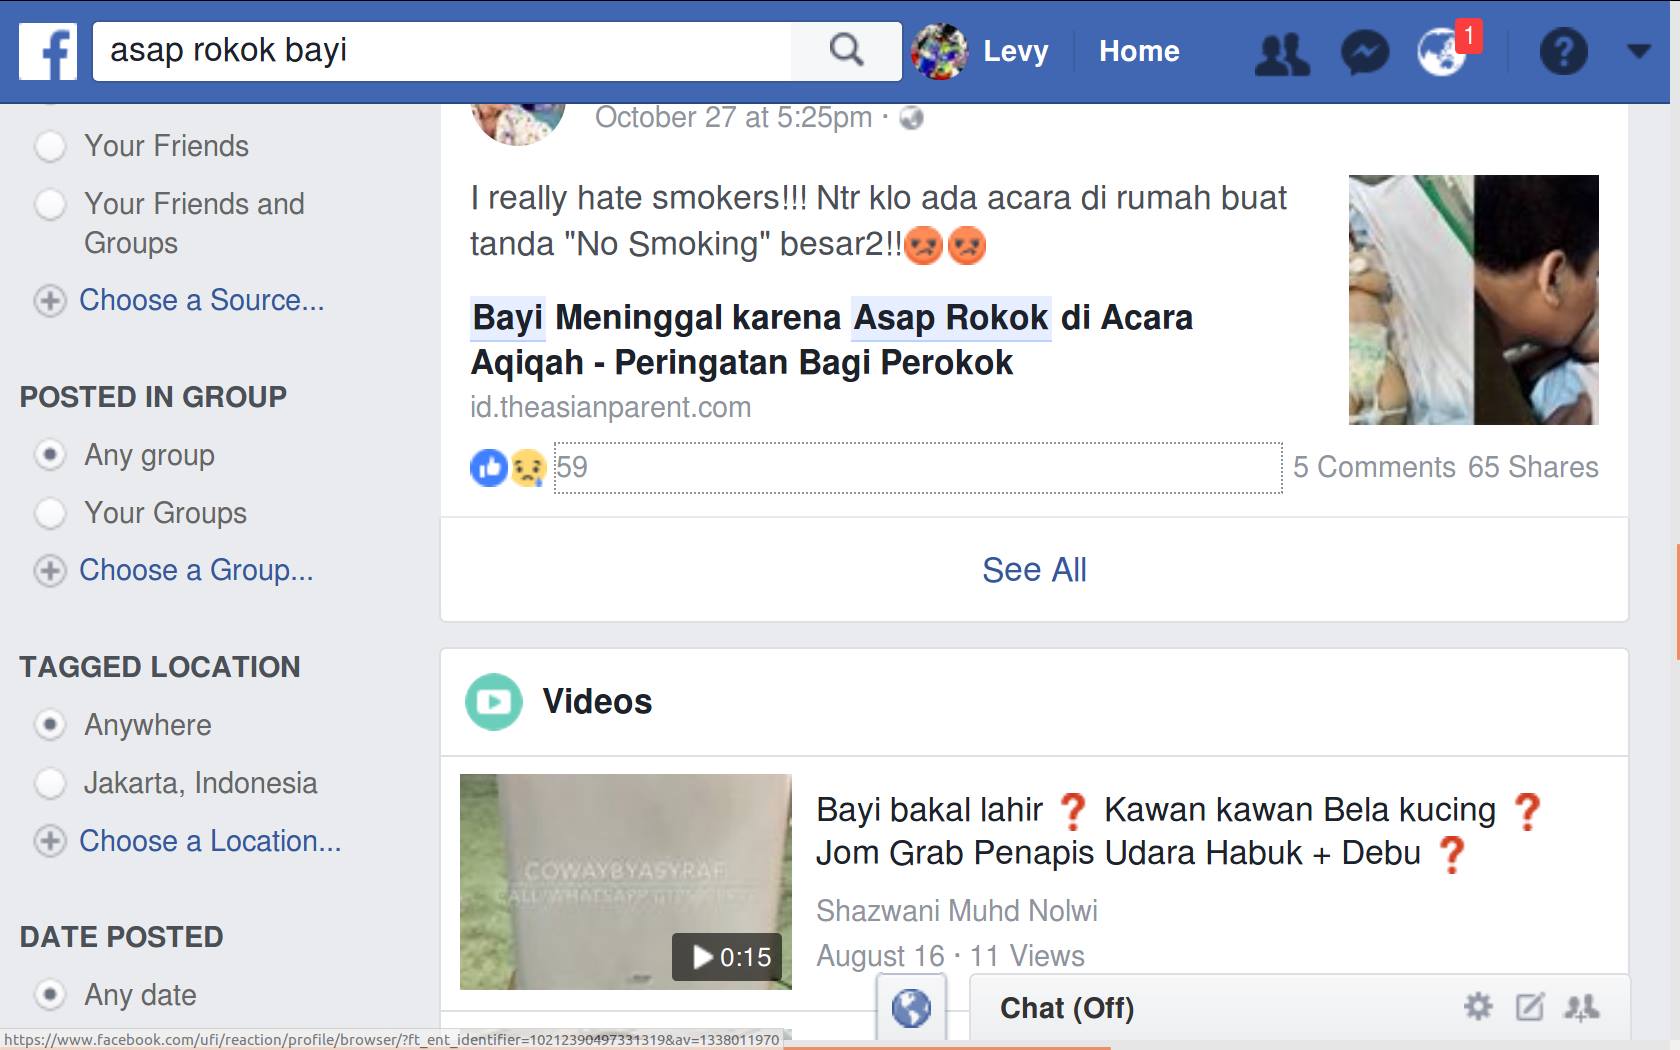Click the globe icon beside chat bar
The height and width of the screenshot is (1050, 1680).
pyautogui.click(x=911, y=1008)
